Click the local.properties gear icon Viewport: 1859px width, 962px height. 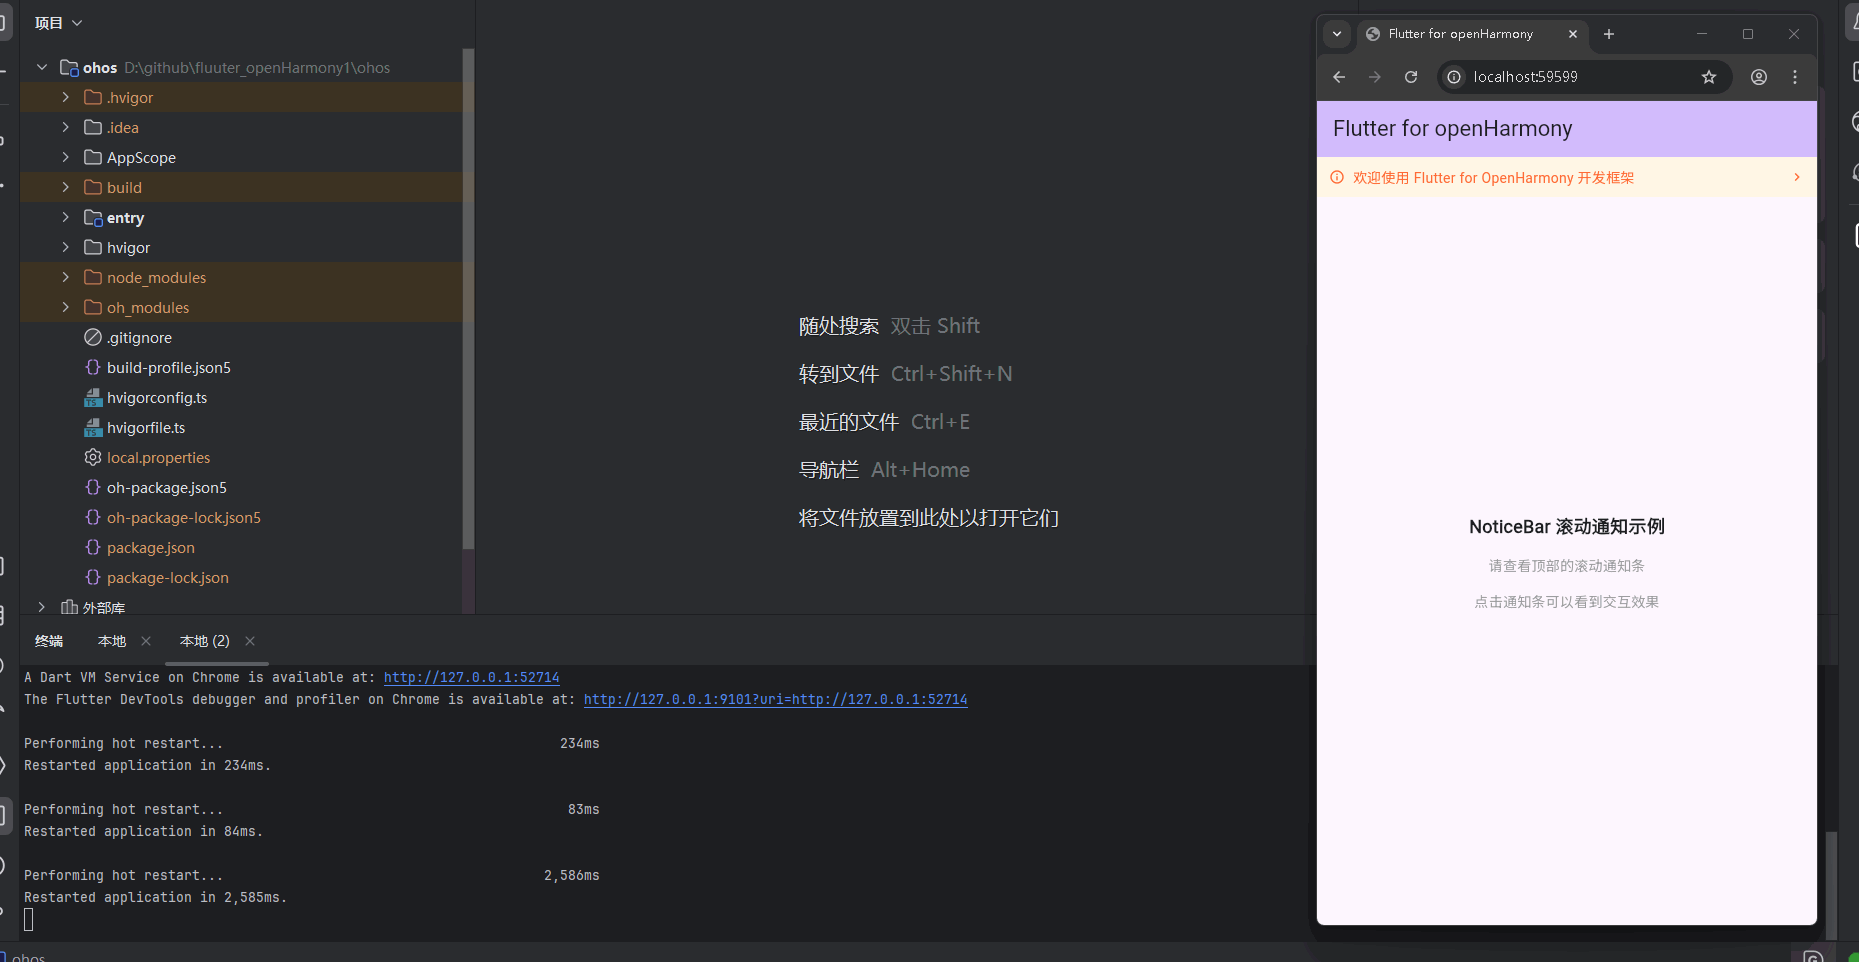(93, 457)
